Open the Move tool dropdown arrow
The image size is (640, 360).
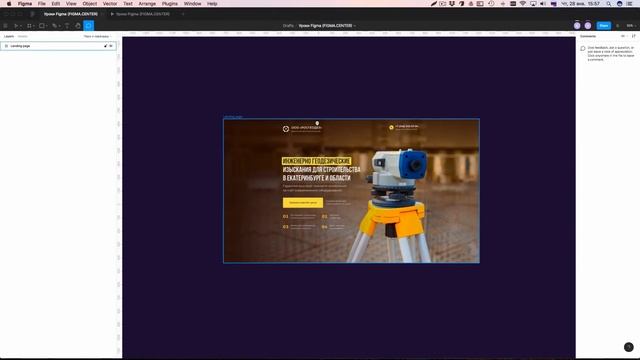click(21, 26)
